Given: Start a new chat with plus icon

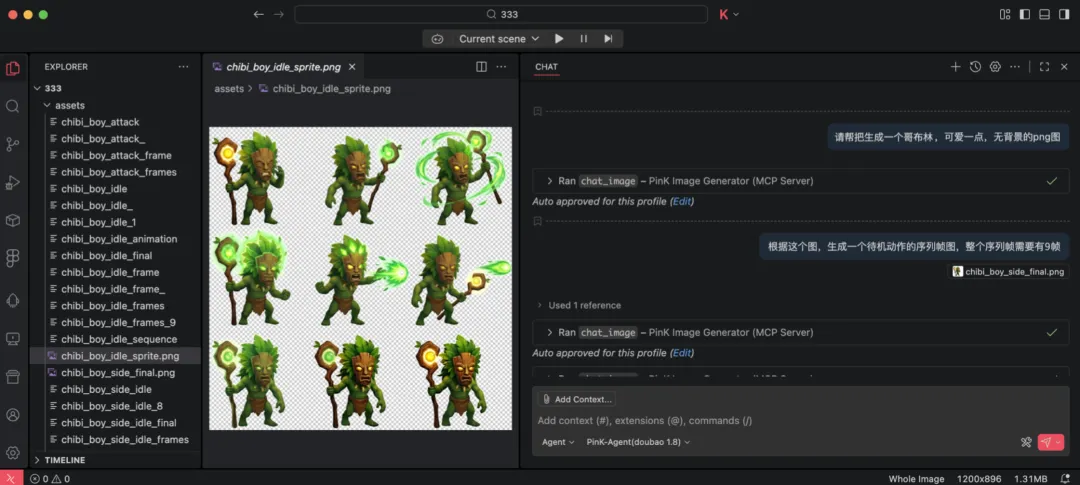Looking at the screenshot, I should point(955,67).
